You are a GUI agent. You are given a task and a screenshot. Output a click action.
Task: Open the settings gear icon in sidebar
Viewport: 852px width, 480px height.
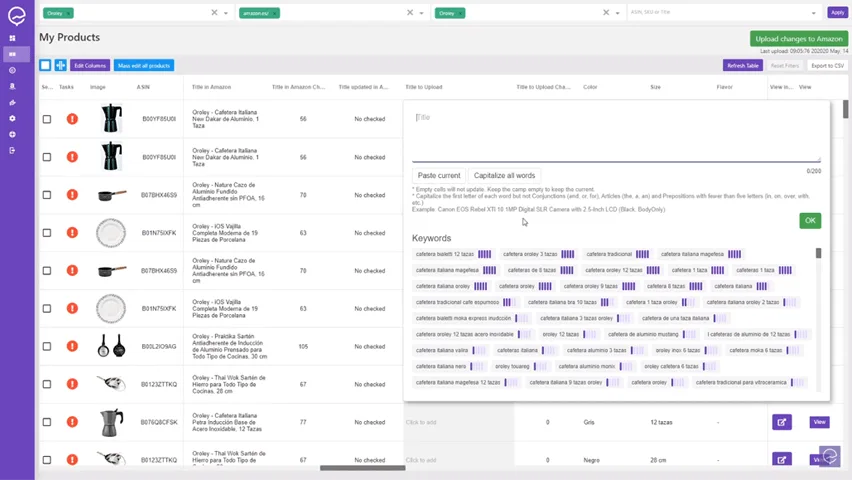pyautogui.click(x=12, y=118)
